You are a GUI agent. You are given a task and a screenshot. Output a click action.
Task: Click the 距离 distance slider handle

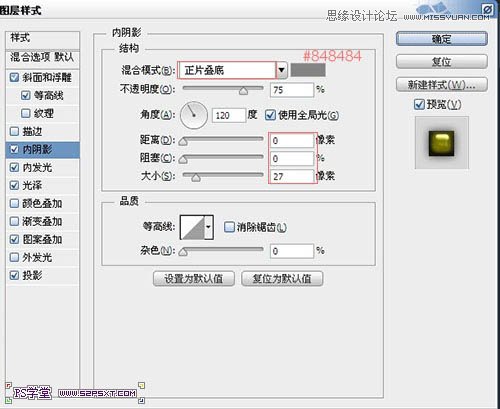pos(183,142)
